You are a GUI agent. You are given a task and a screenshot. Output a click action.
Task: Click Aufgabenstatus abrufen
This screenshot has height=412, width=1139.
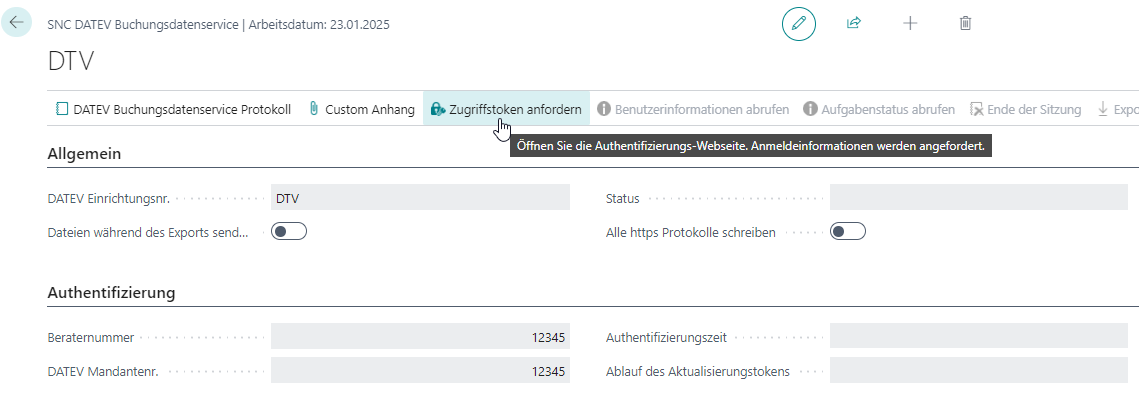coord(879,109)
